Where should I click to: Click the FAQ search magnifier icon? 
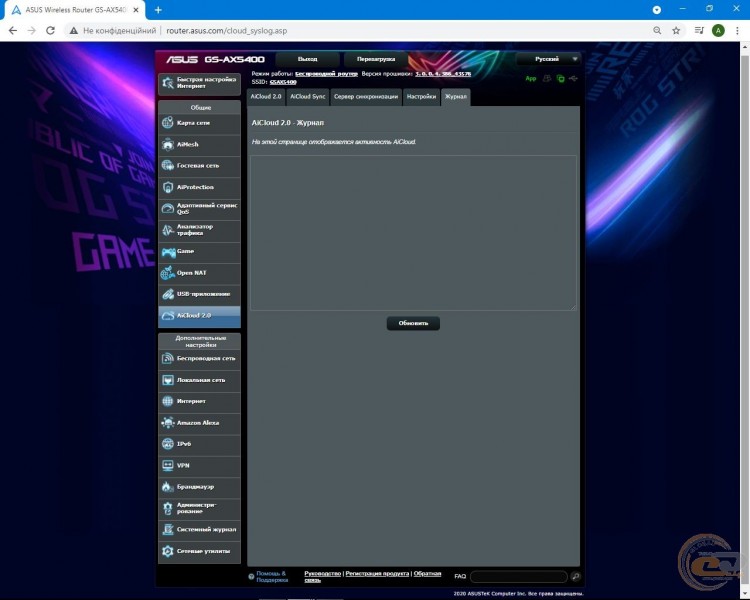pyautogui.click(x=575, y=577)
